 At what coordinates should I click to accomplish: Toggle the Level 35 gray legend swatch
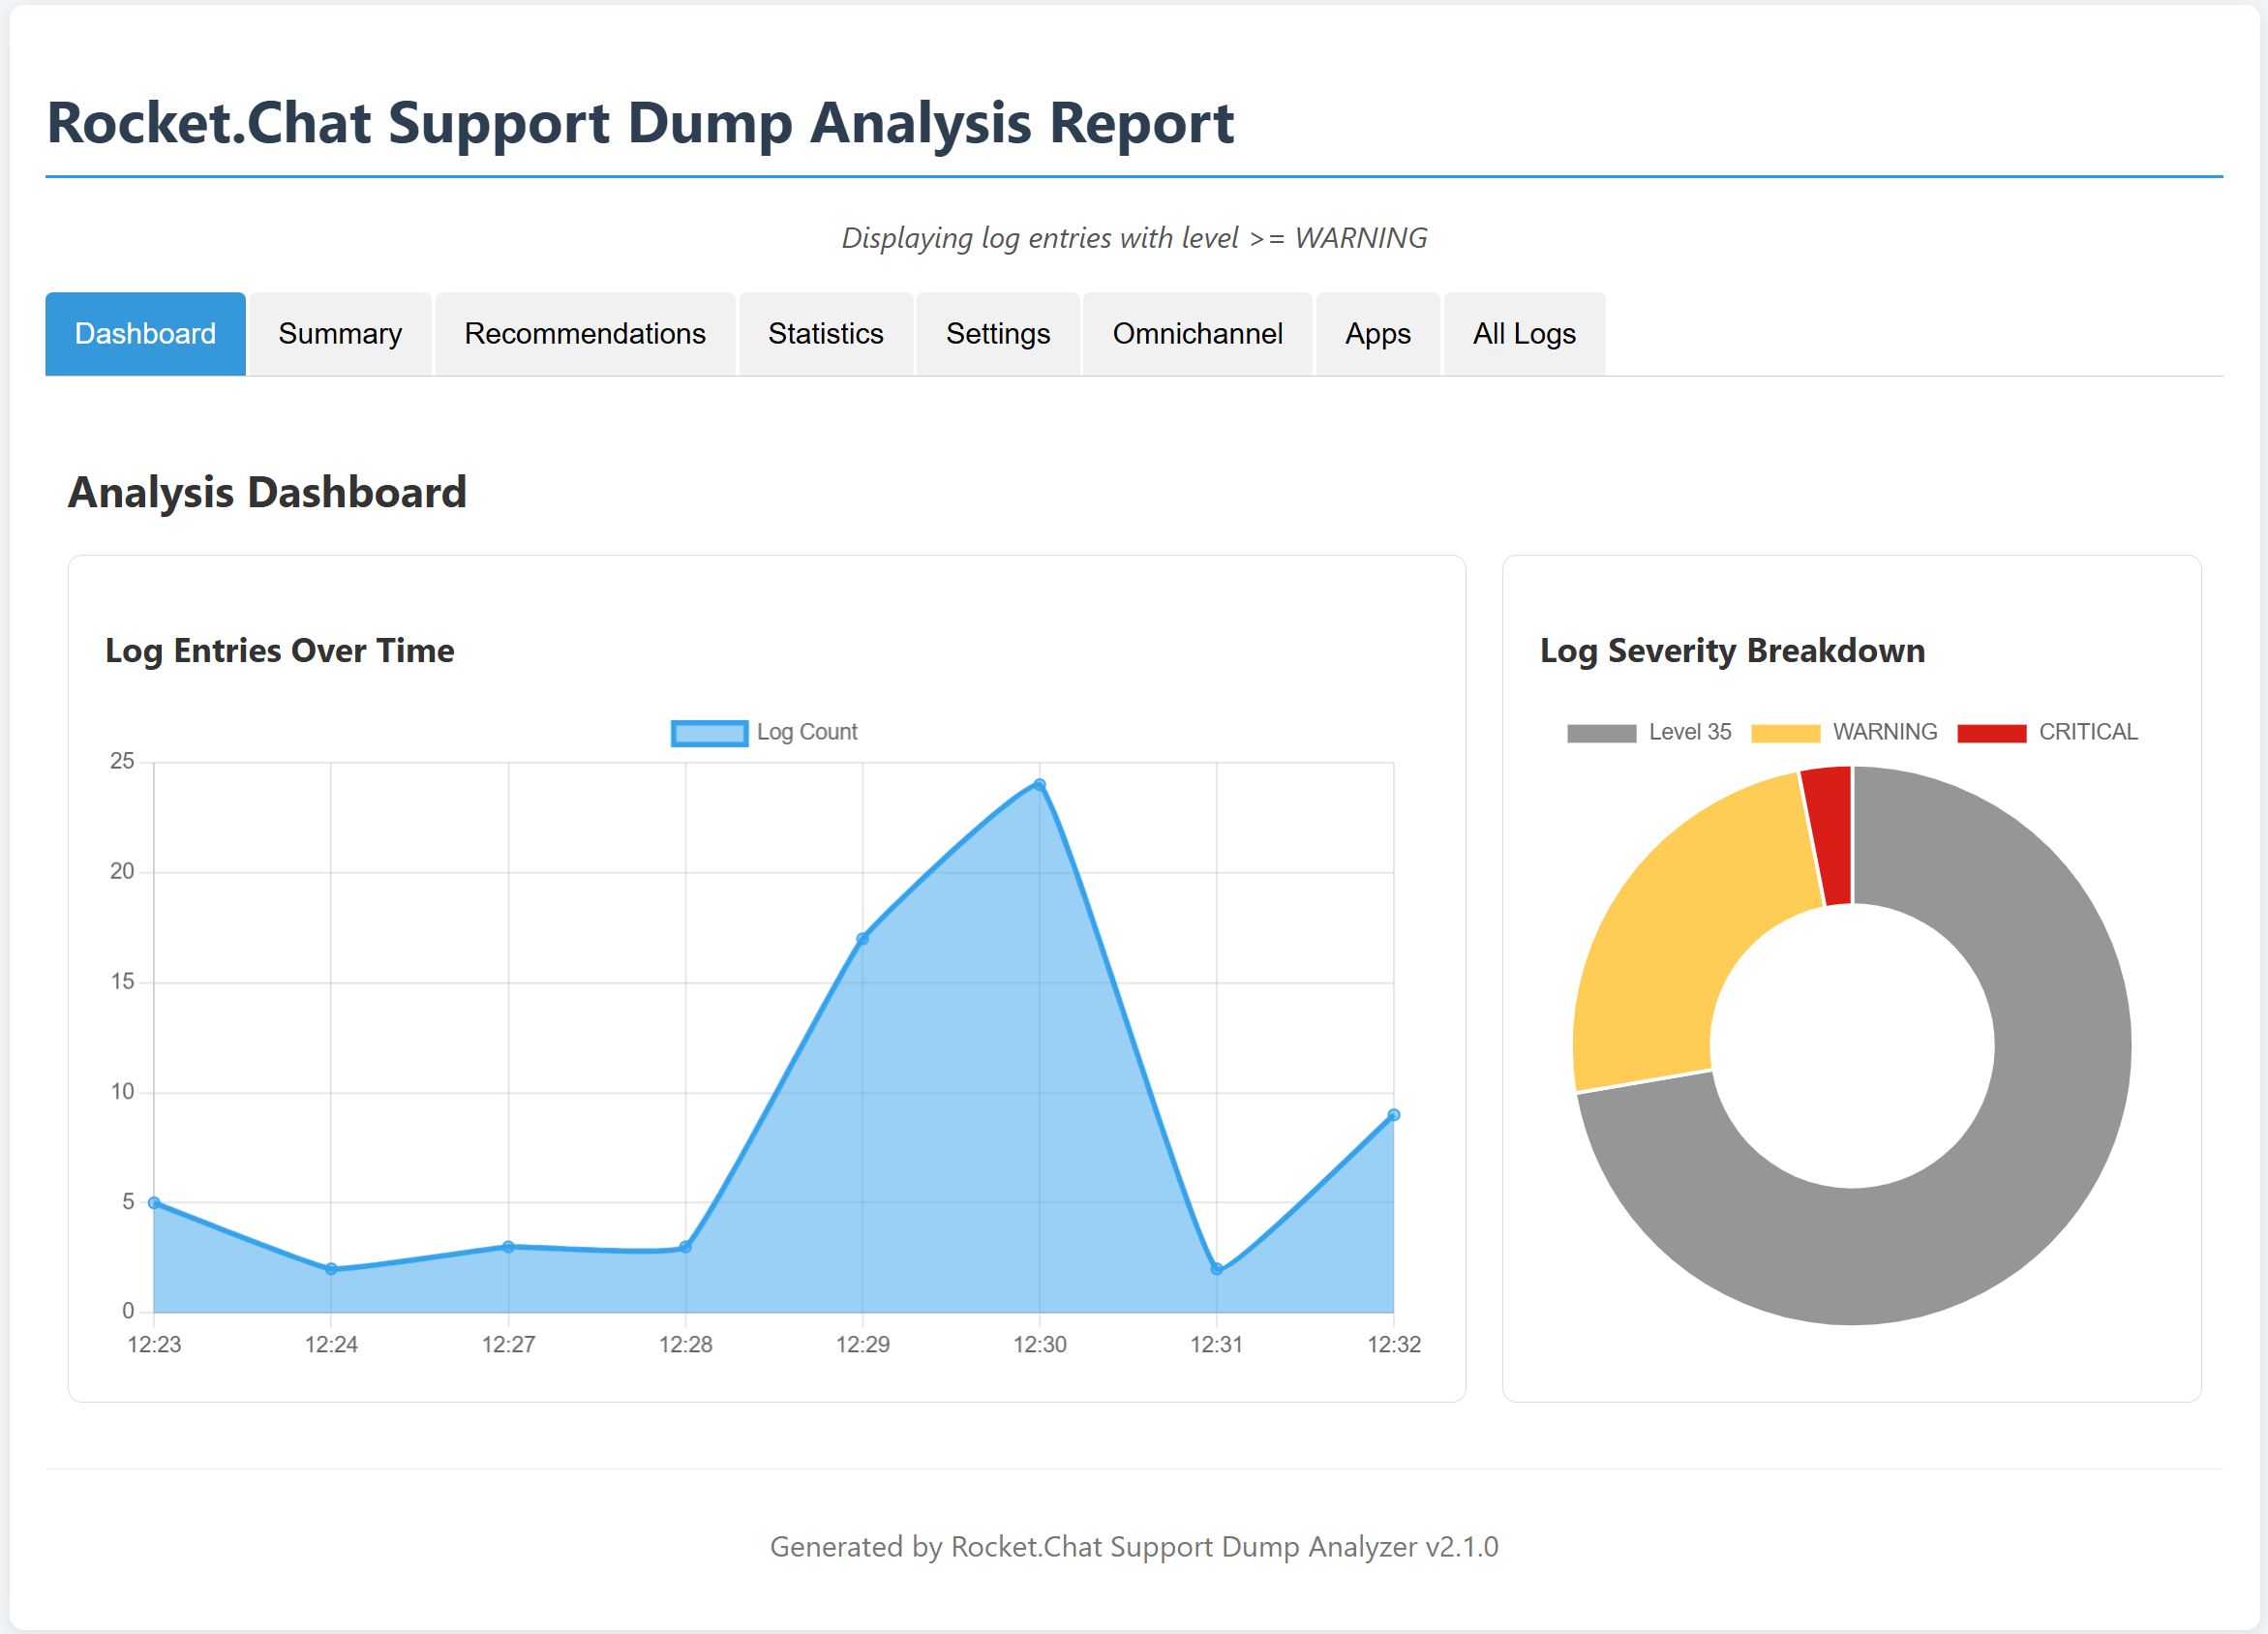[x=1601, y=733]
